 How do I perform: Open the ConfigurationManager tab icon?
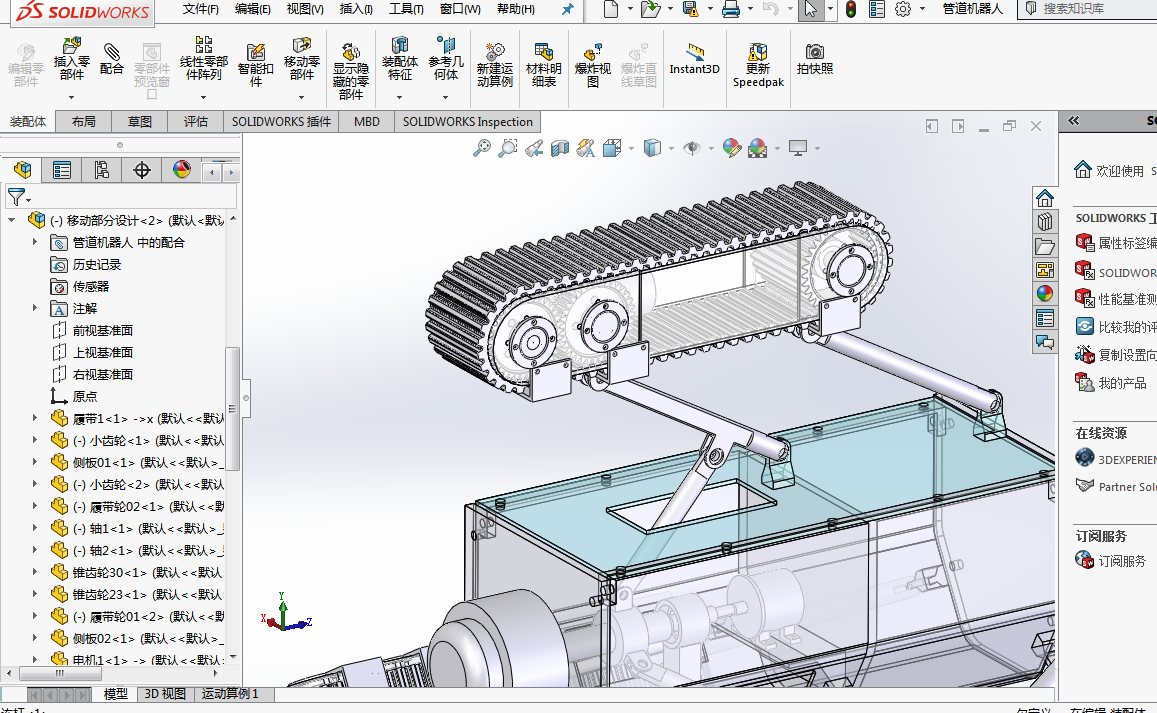[x=102, y=170]
